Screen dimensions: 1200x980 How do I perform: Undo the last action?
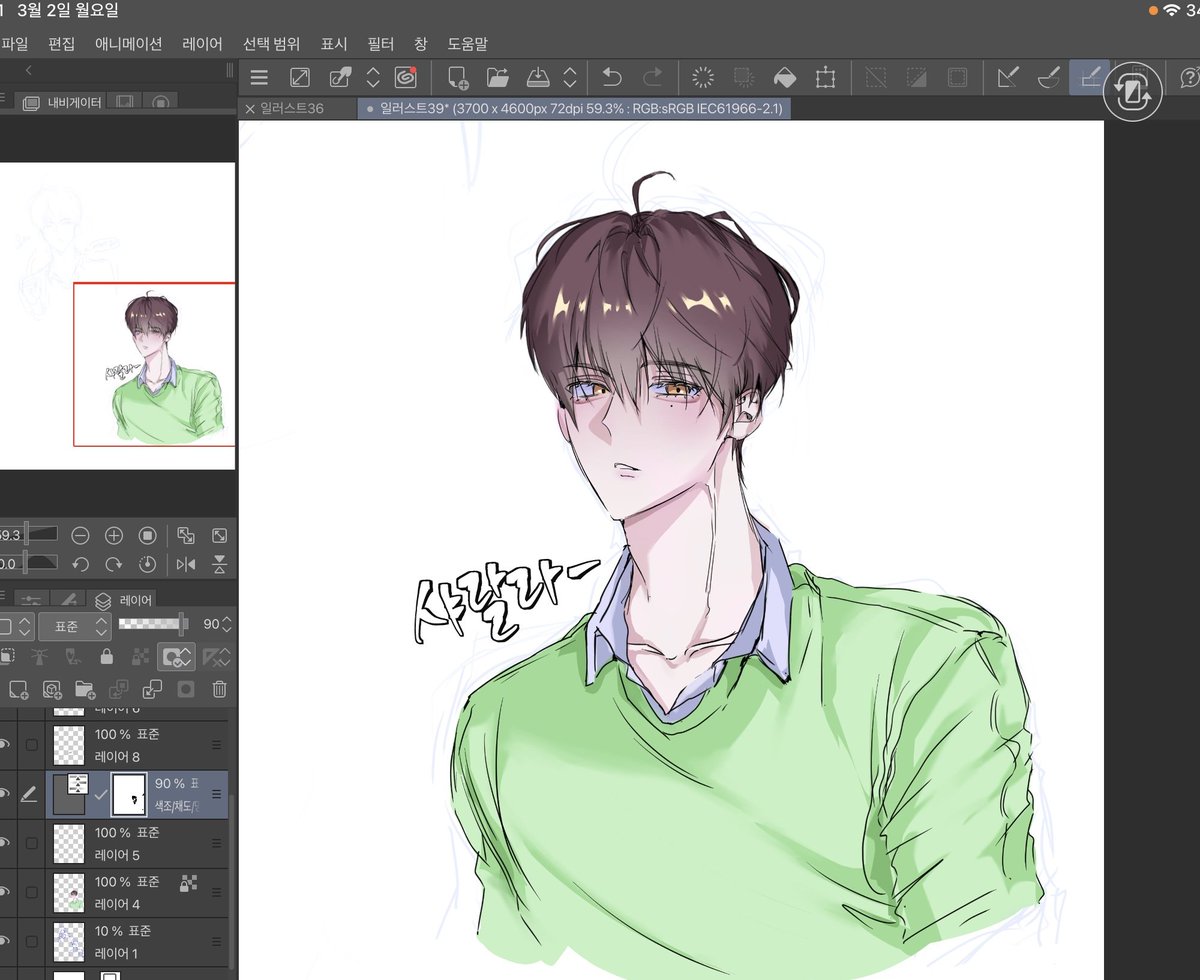tap(612, 78)
